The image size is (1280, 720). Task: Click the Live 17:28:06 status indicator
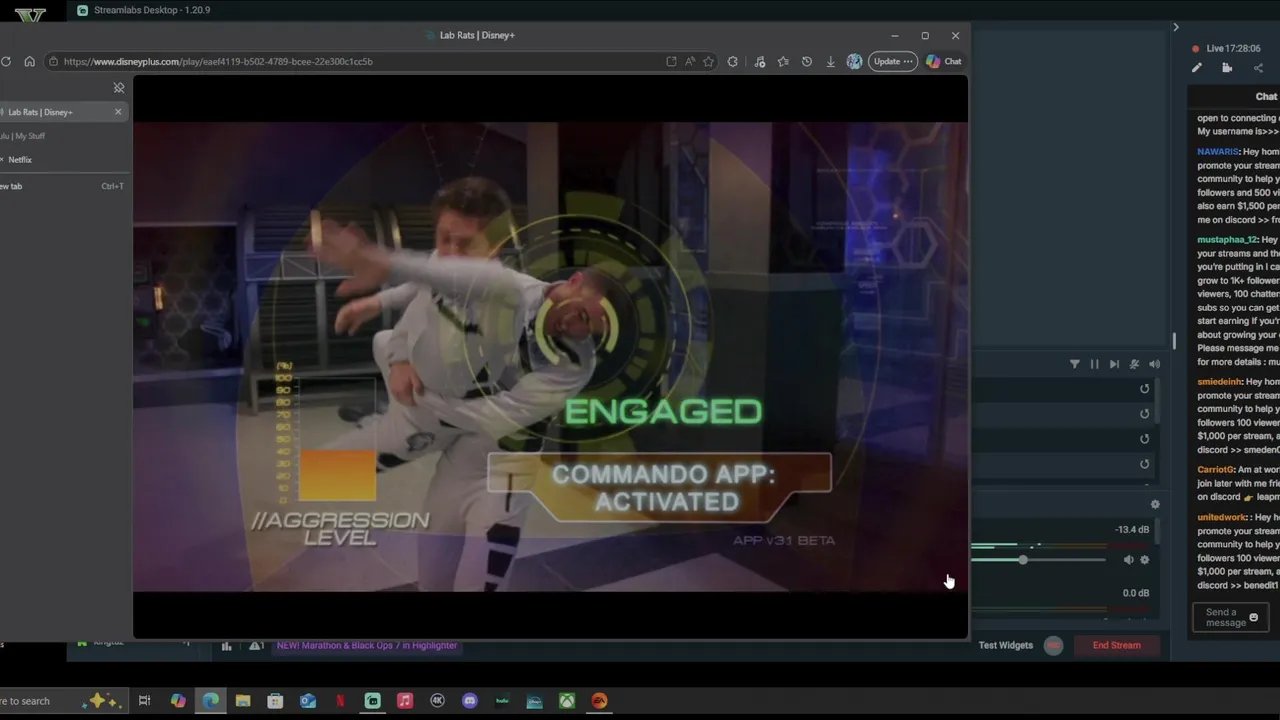coord(1227,48)
